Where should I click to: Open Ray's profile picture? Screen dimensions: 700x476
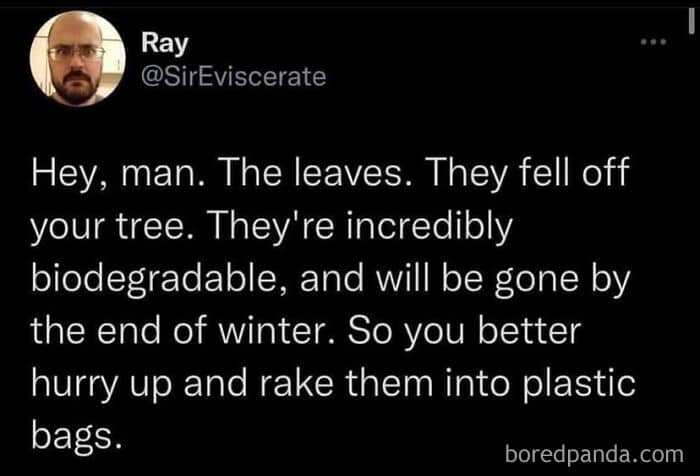click(78, 58)
